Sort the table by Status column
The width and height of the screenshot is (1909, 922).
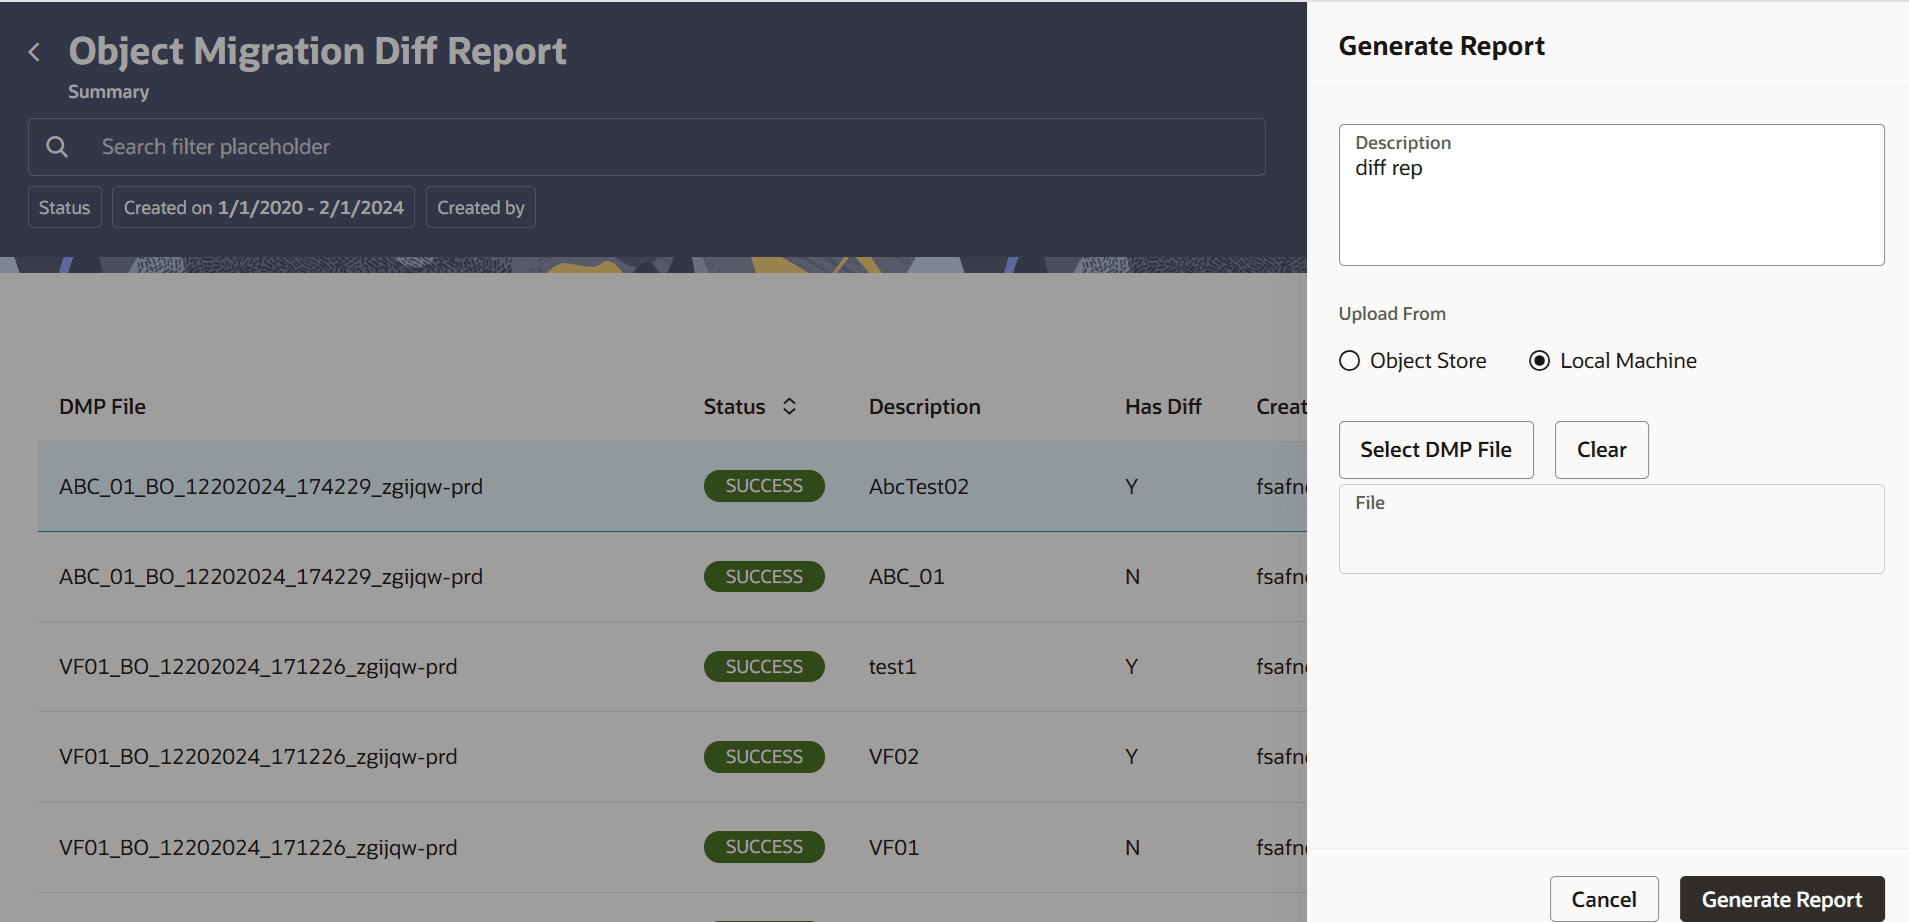click(788, 406)
